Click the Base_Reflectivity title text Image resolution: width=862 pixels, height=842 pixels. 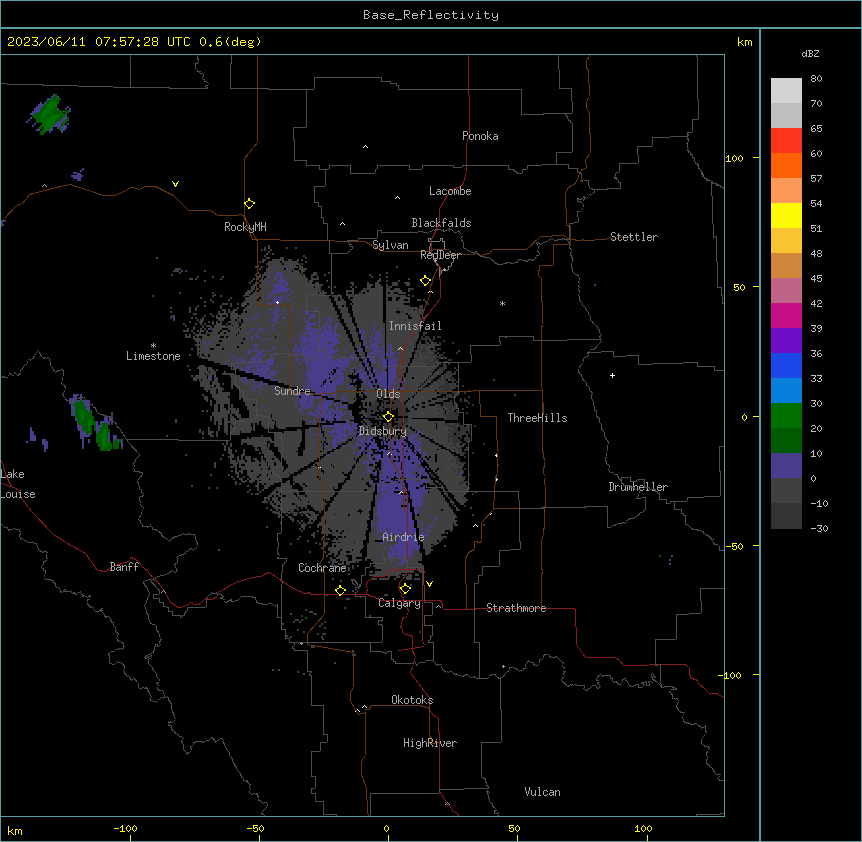[430, 15]
